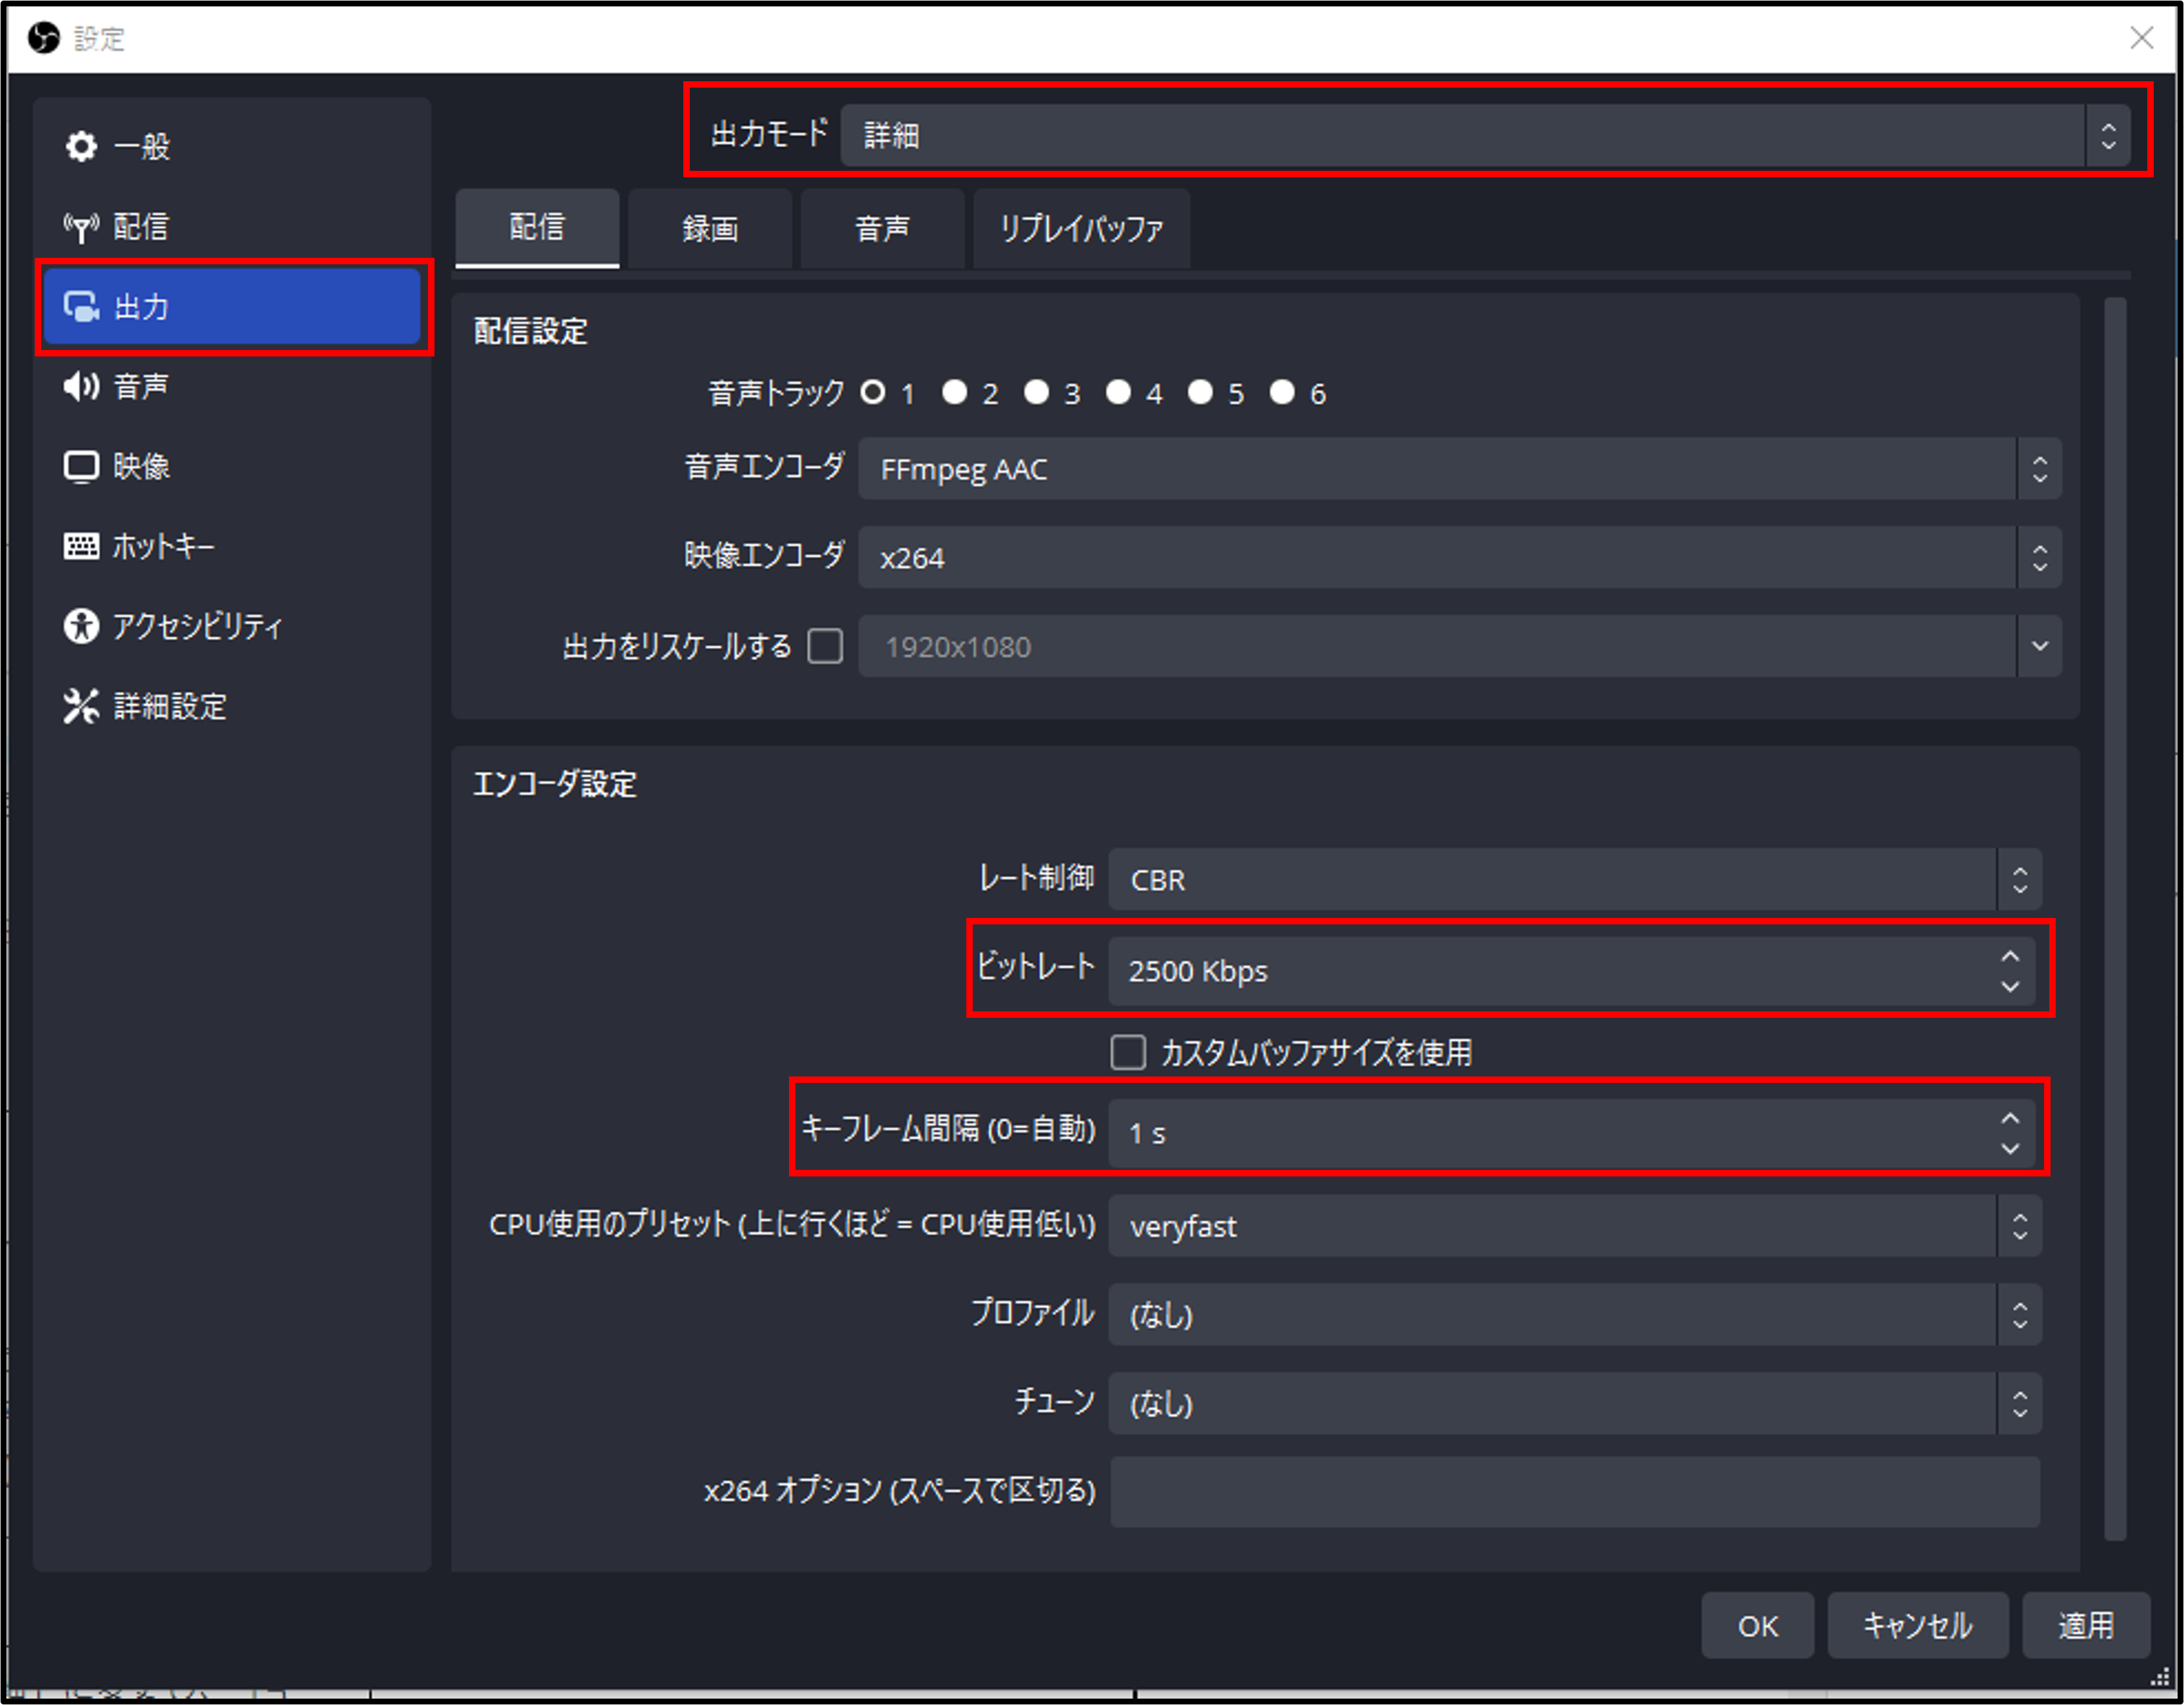This screenshot has width=2184, height=1705.
Task: Open 詳細設定 via wrench tools icon
Action: click(x=81, y=706)
